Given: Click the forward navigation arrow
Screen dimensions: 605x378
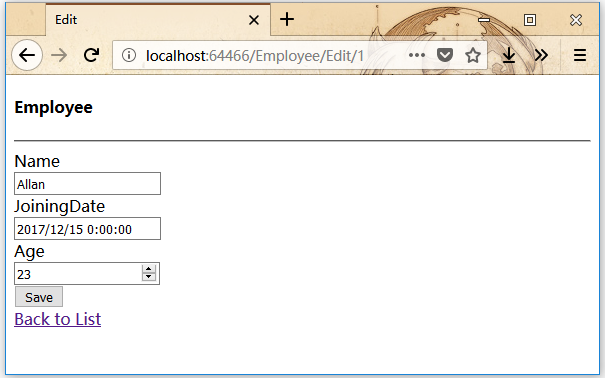Looking at the screenshot, I should click(x=59, y=55).
